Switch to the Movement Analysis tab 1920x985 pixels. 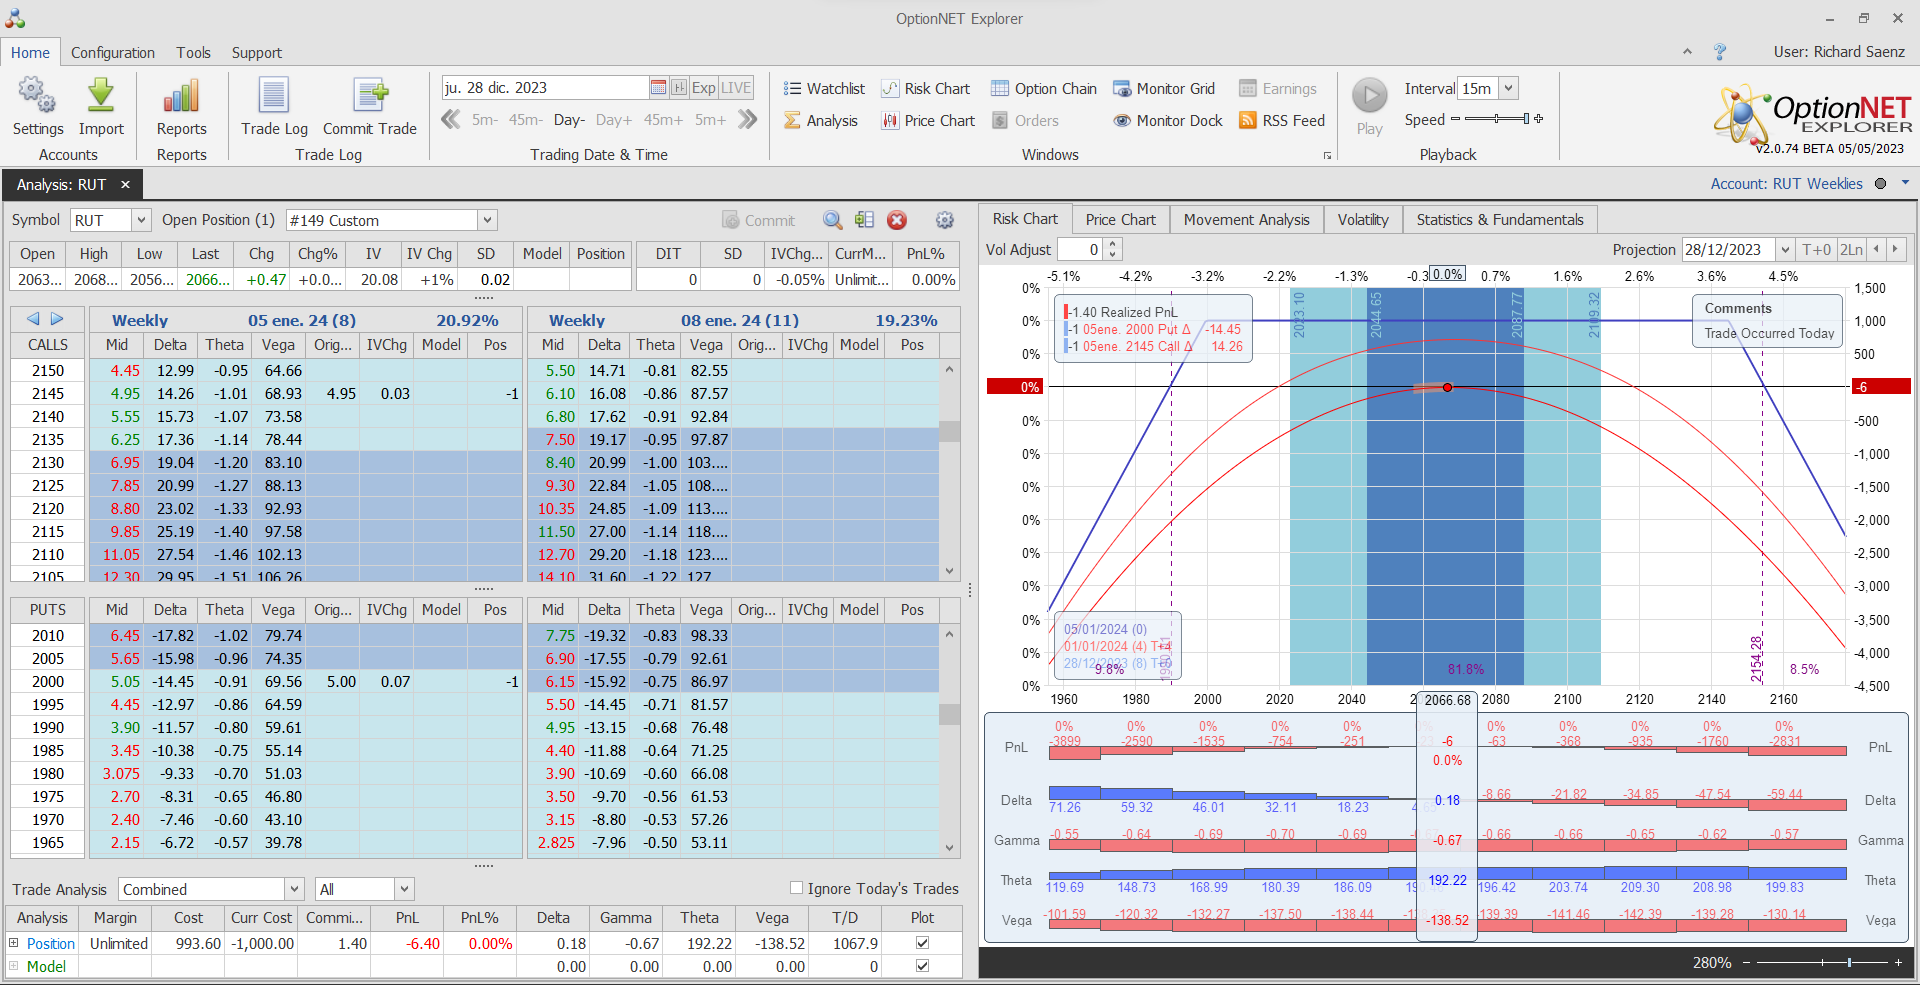(x=1246, y=220)
